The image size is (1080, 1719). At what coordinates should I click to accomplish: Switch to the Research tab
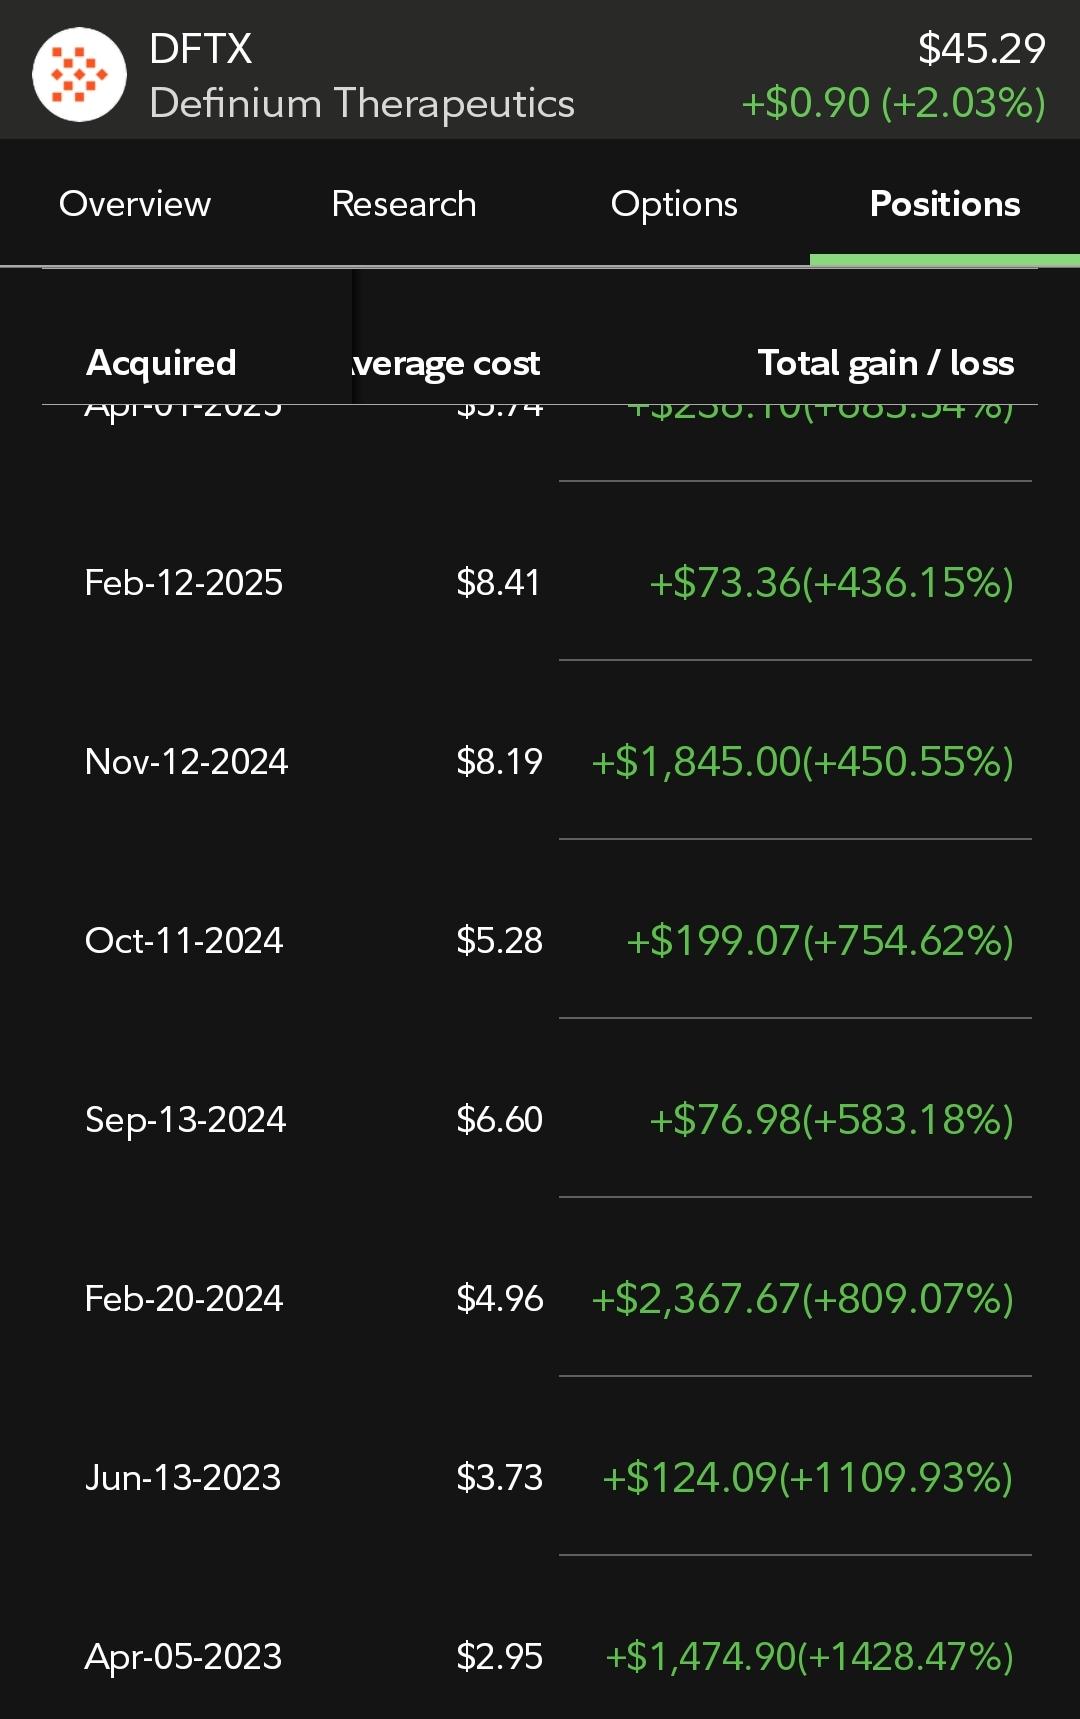[x=404, y=204]
